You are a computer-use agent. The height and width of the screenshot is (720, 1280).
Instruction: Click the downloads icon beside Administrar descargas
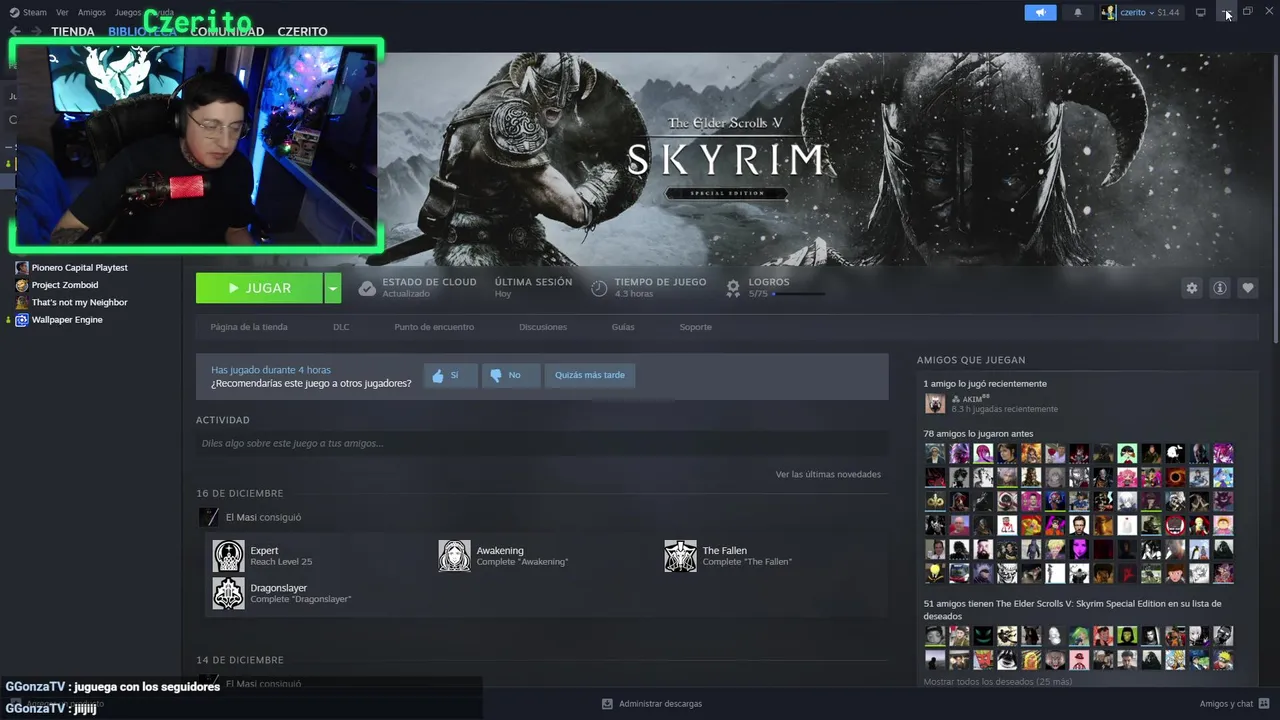607,704
